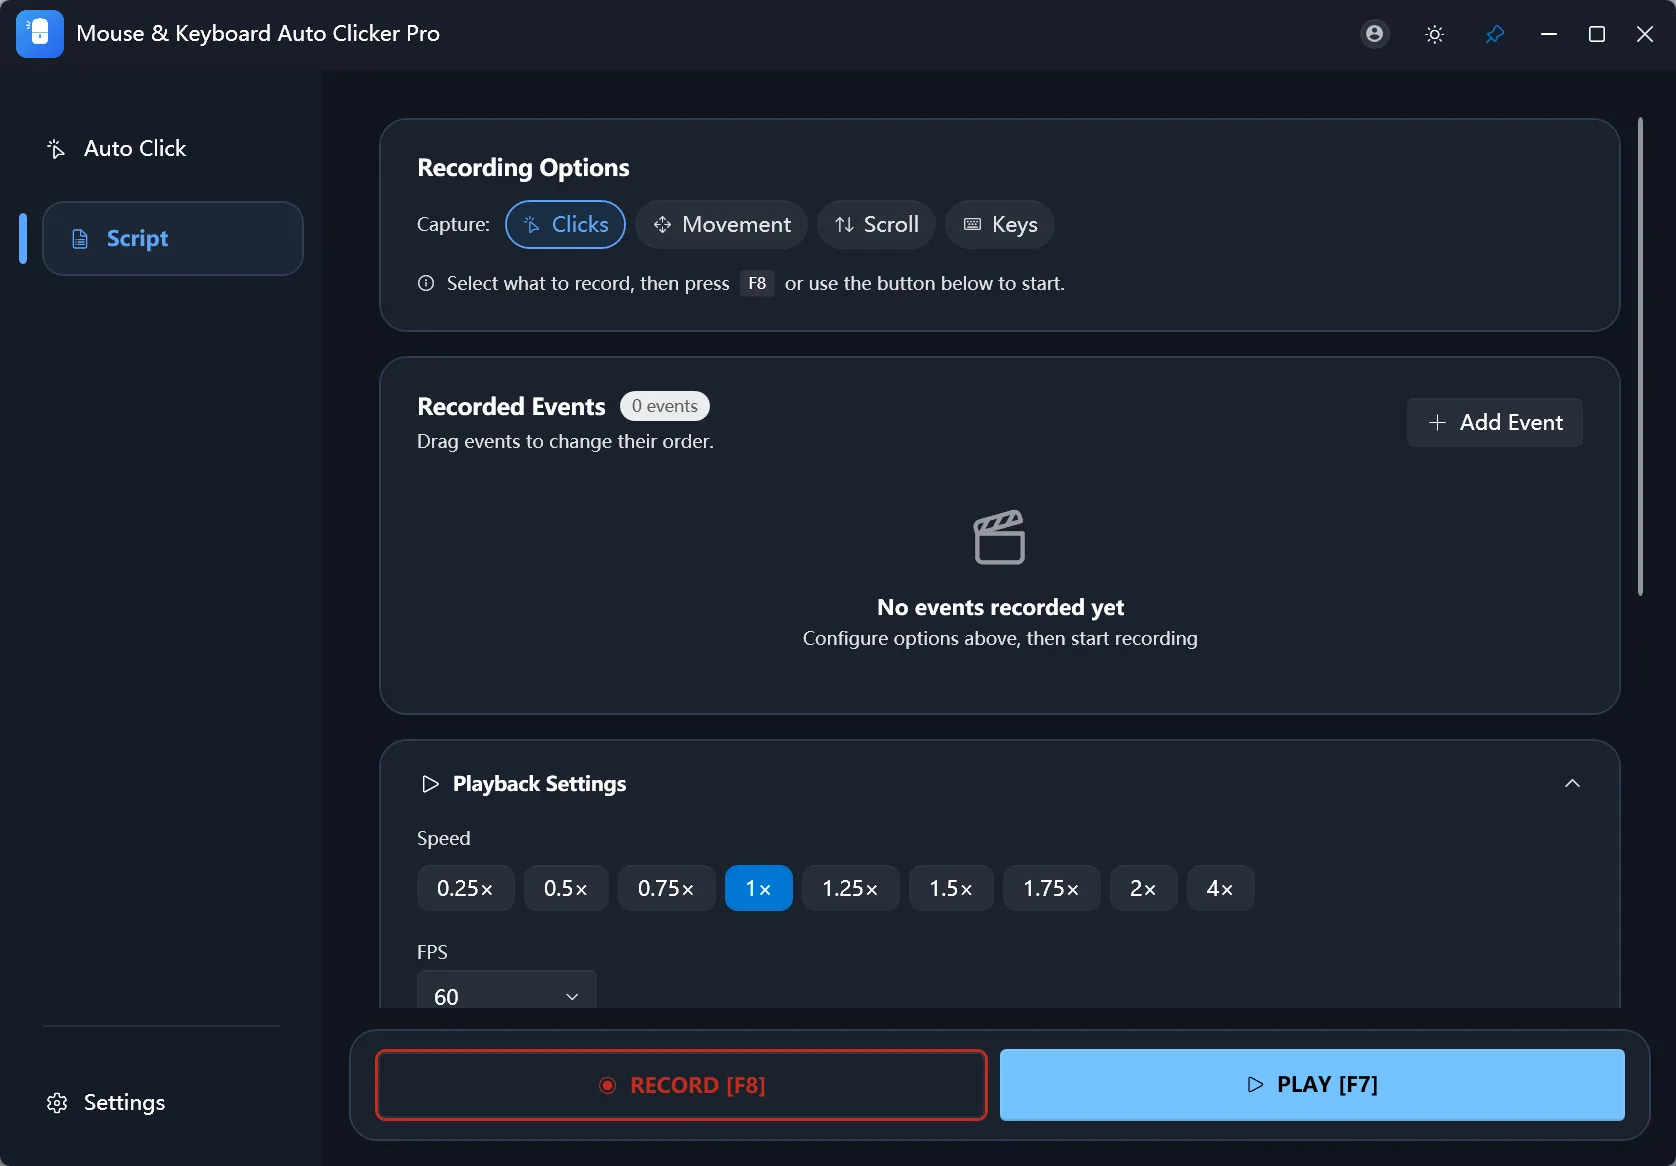
Task: Click the Playback Settings play triangle icon
Action: click(430, 784)
